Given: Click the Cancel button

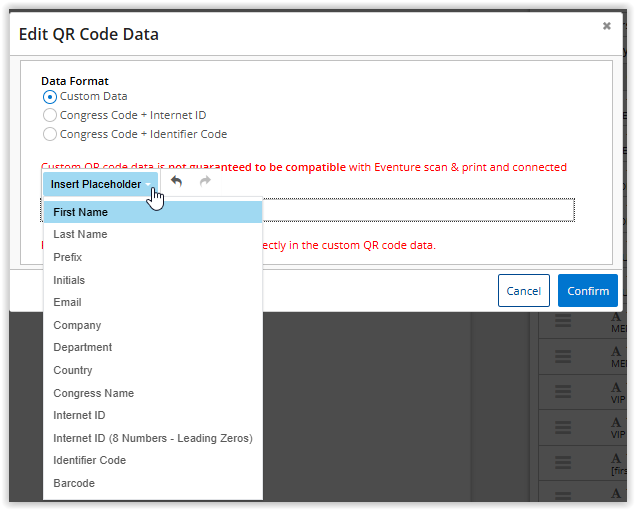Looking at the screenshot, I should [x=523, y=291].
